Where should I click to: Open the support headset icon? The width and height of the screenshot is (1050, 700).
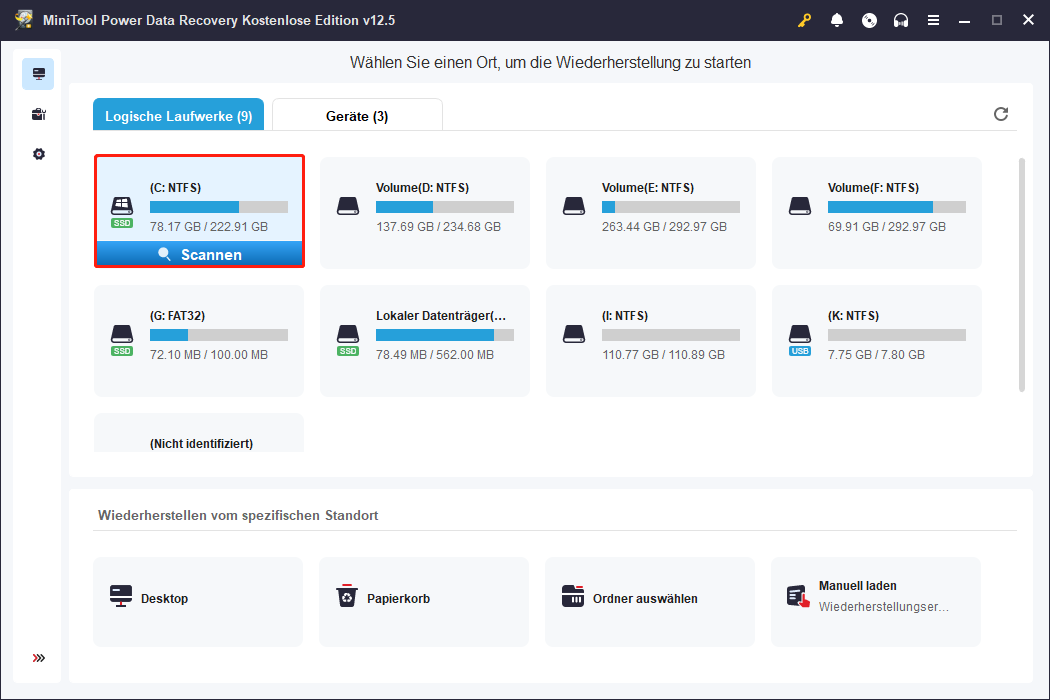(x=901, y=20)
